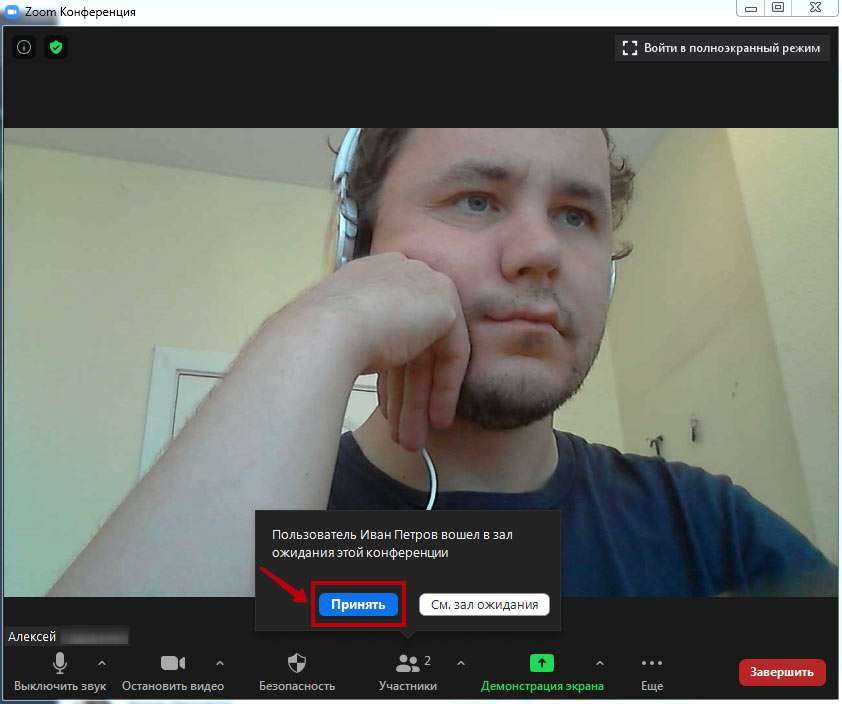Click the green encryption shield icon
This screenshot has width=842, height=704.
click(56, 47)
